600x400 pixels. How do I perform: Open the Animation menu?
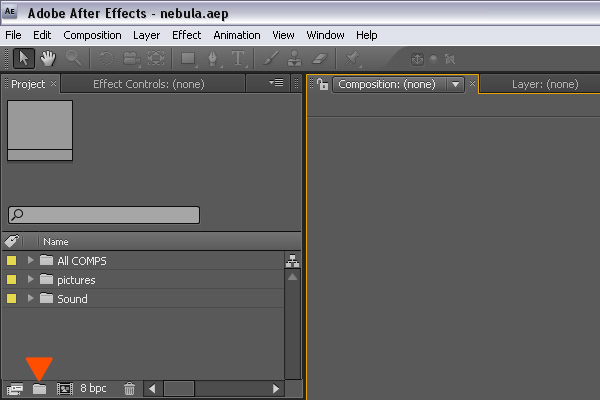click(x=237, y=35)
